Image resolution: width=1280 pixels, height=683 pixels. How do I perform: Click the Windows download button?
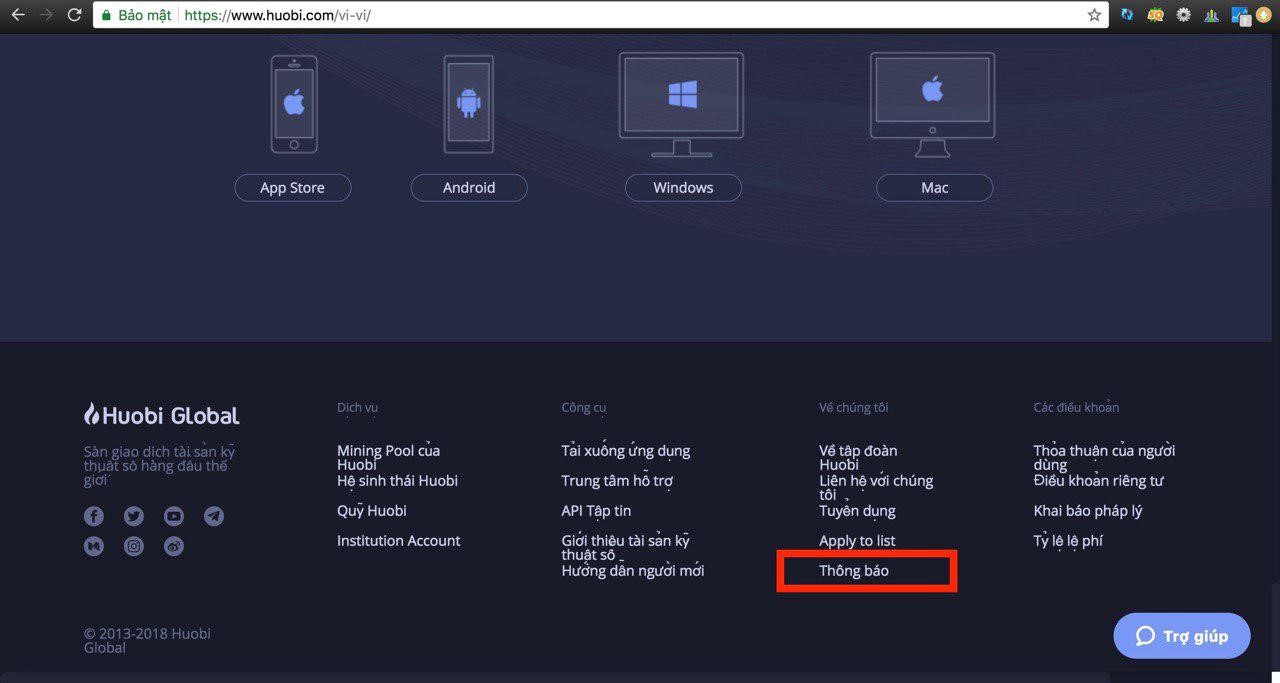tap(683, 188)
